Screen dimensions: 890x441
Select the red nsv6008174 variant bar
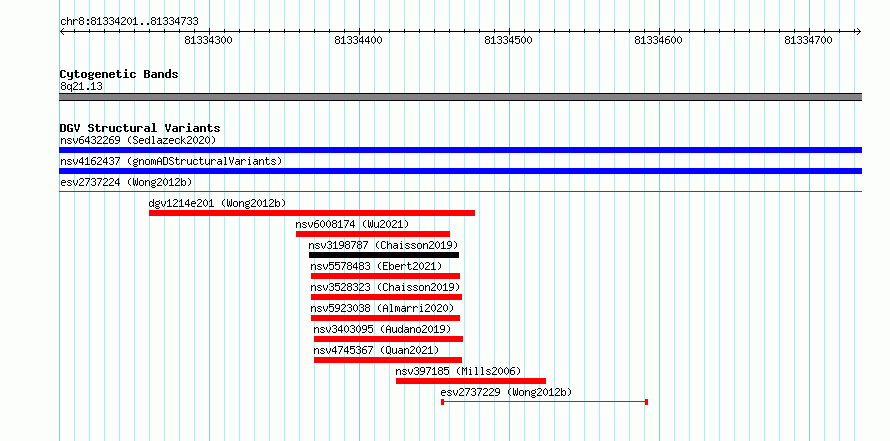[x=372, y=234]
